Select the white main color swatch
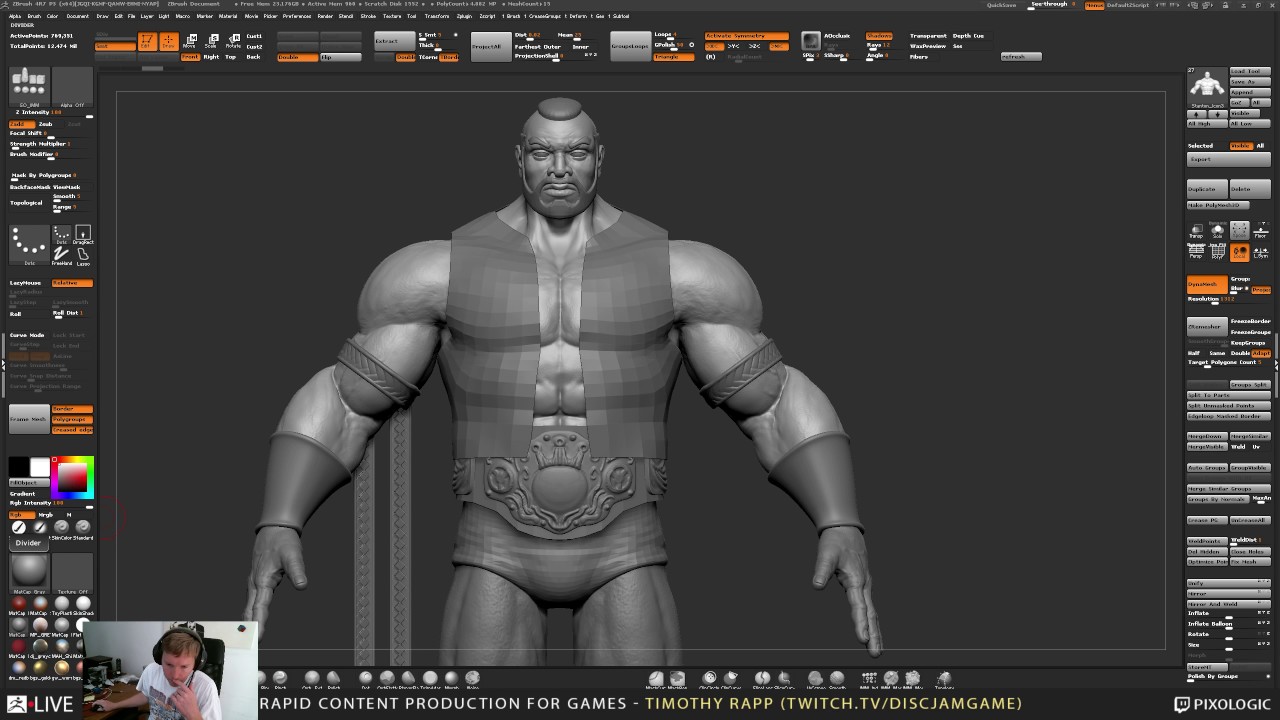The height and width of the screenshot is (720, 1280). [x=40, y=467]
